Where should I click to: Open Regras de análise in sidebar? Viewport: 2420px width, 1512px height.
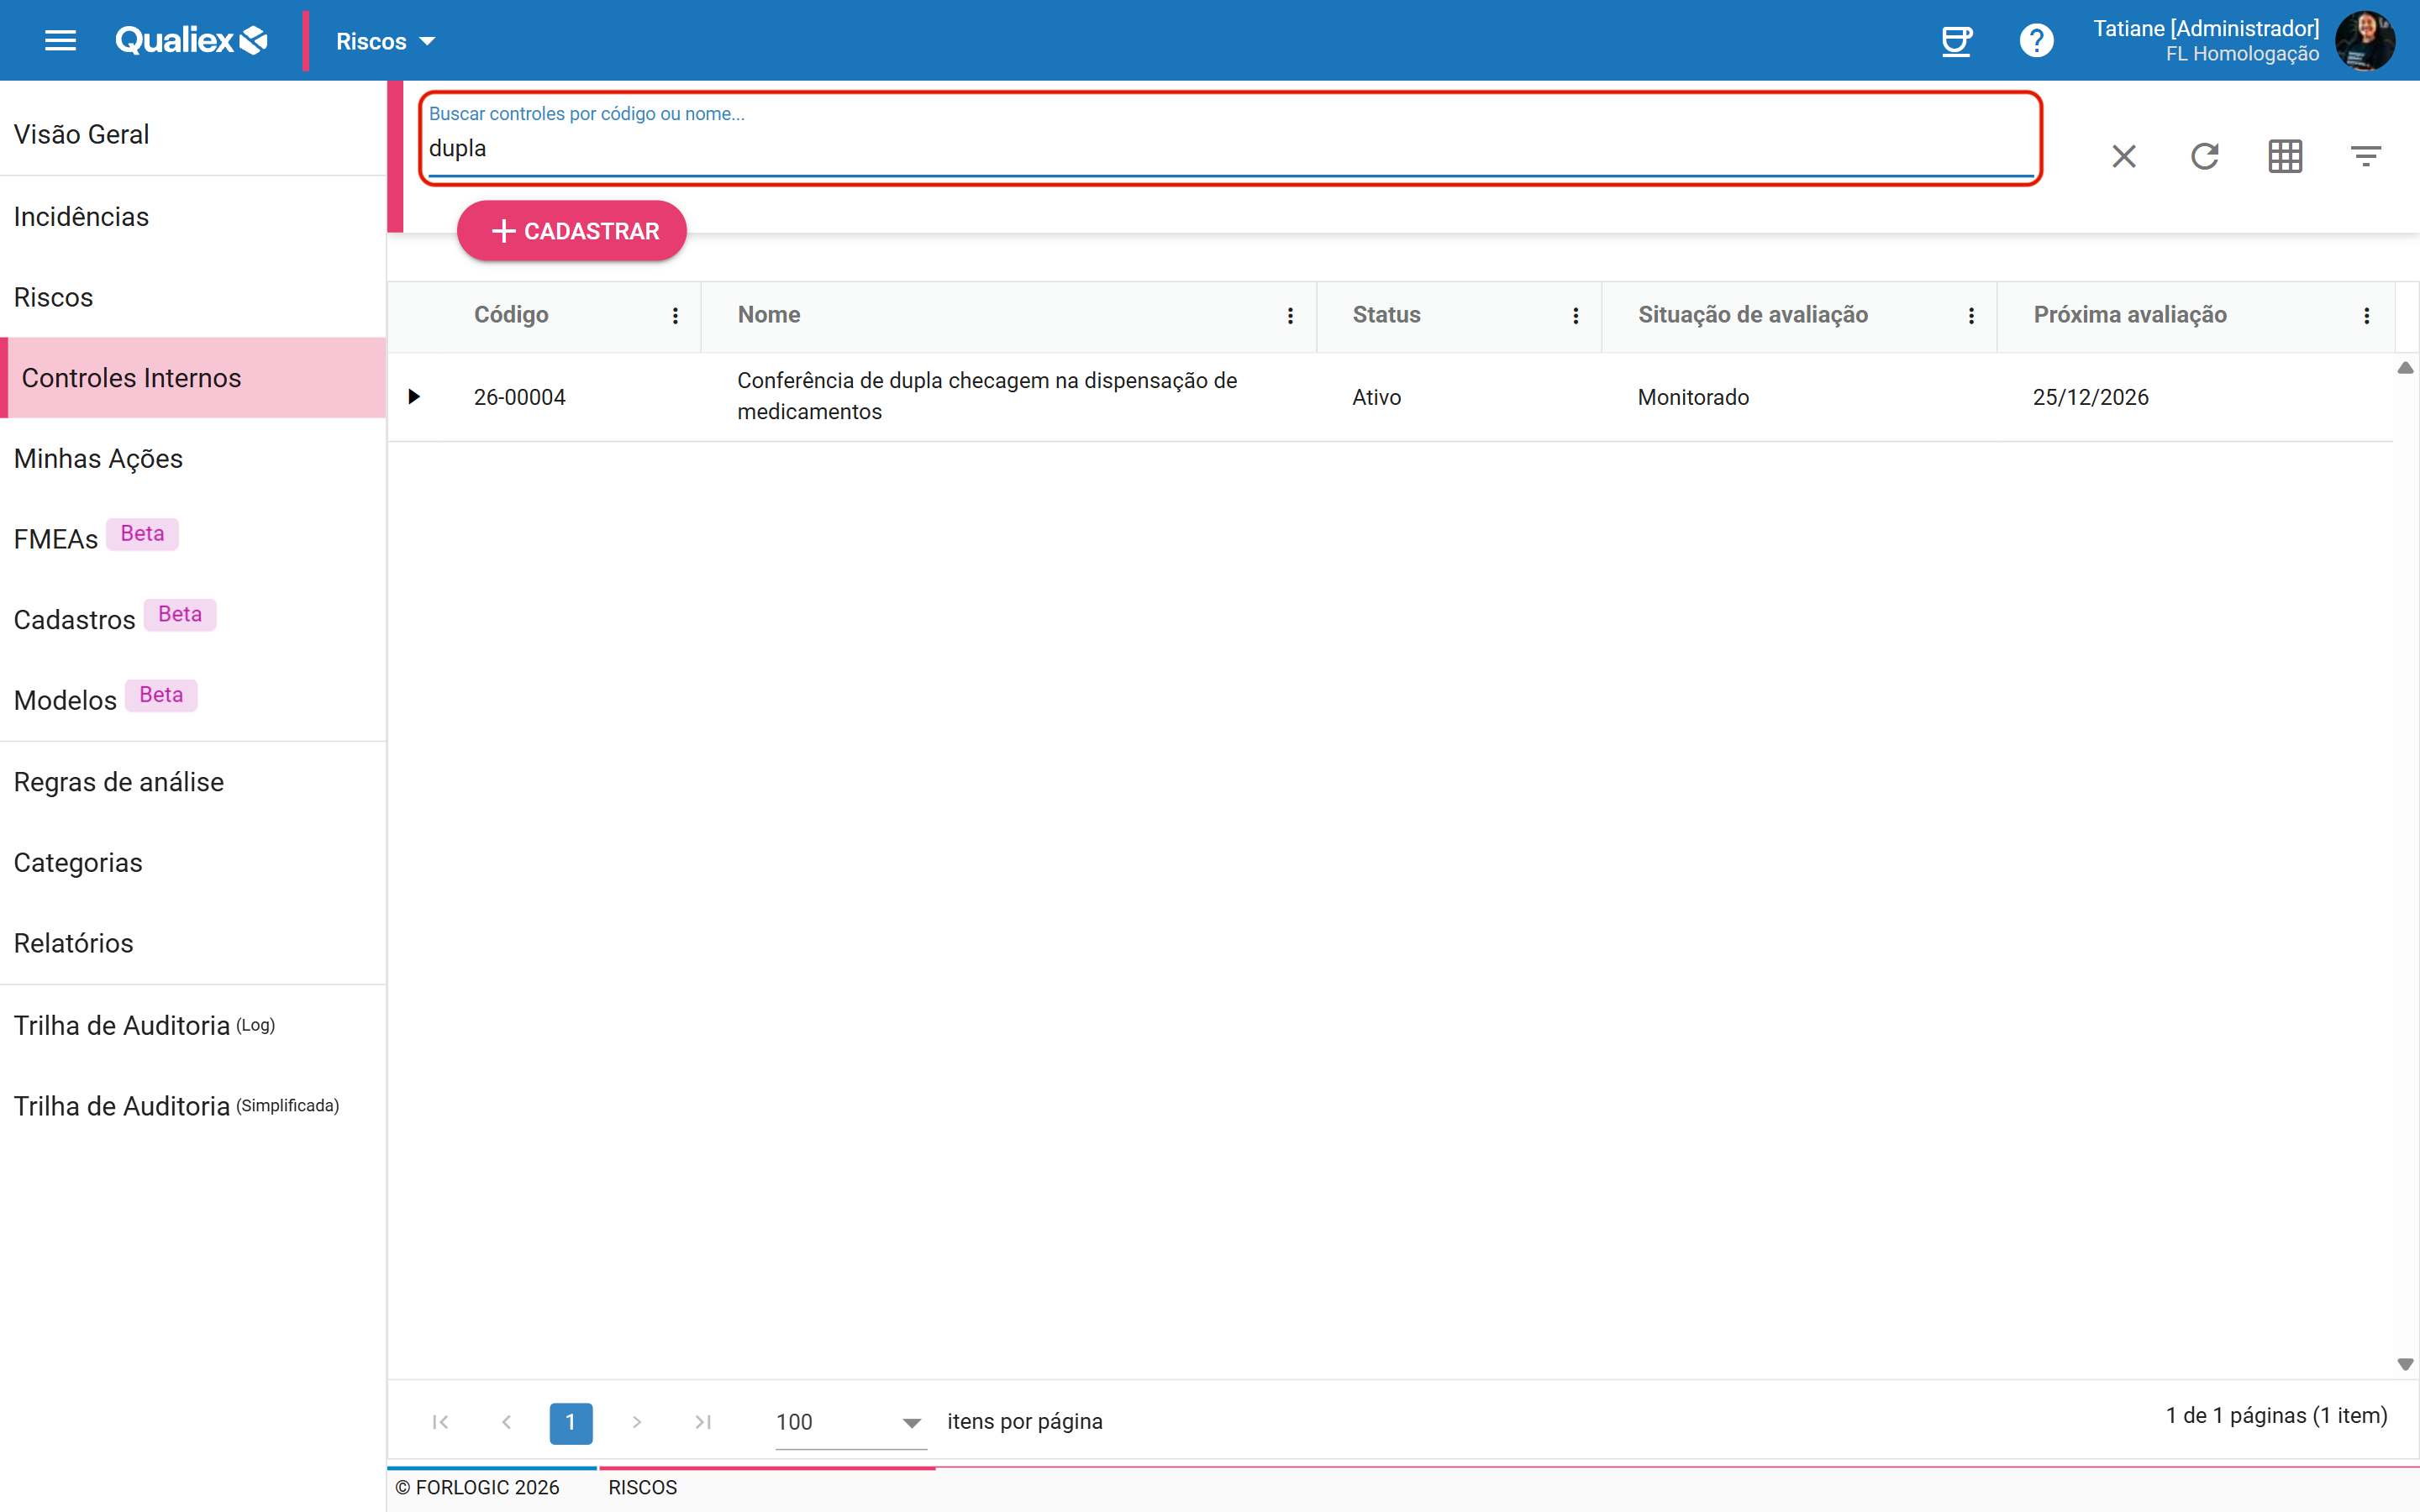click(x=193, y=782)
